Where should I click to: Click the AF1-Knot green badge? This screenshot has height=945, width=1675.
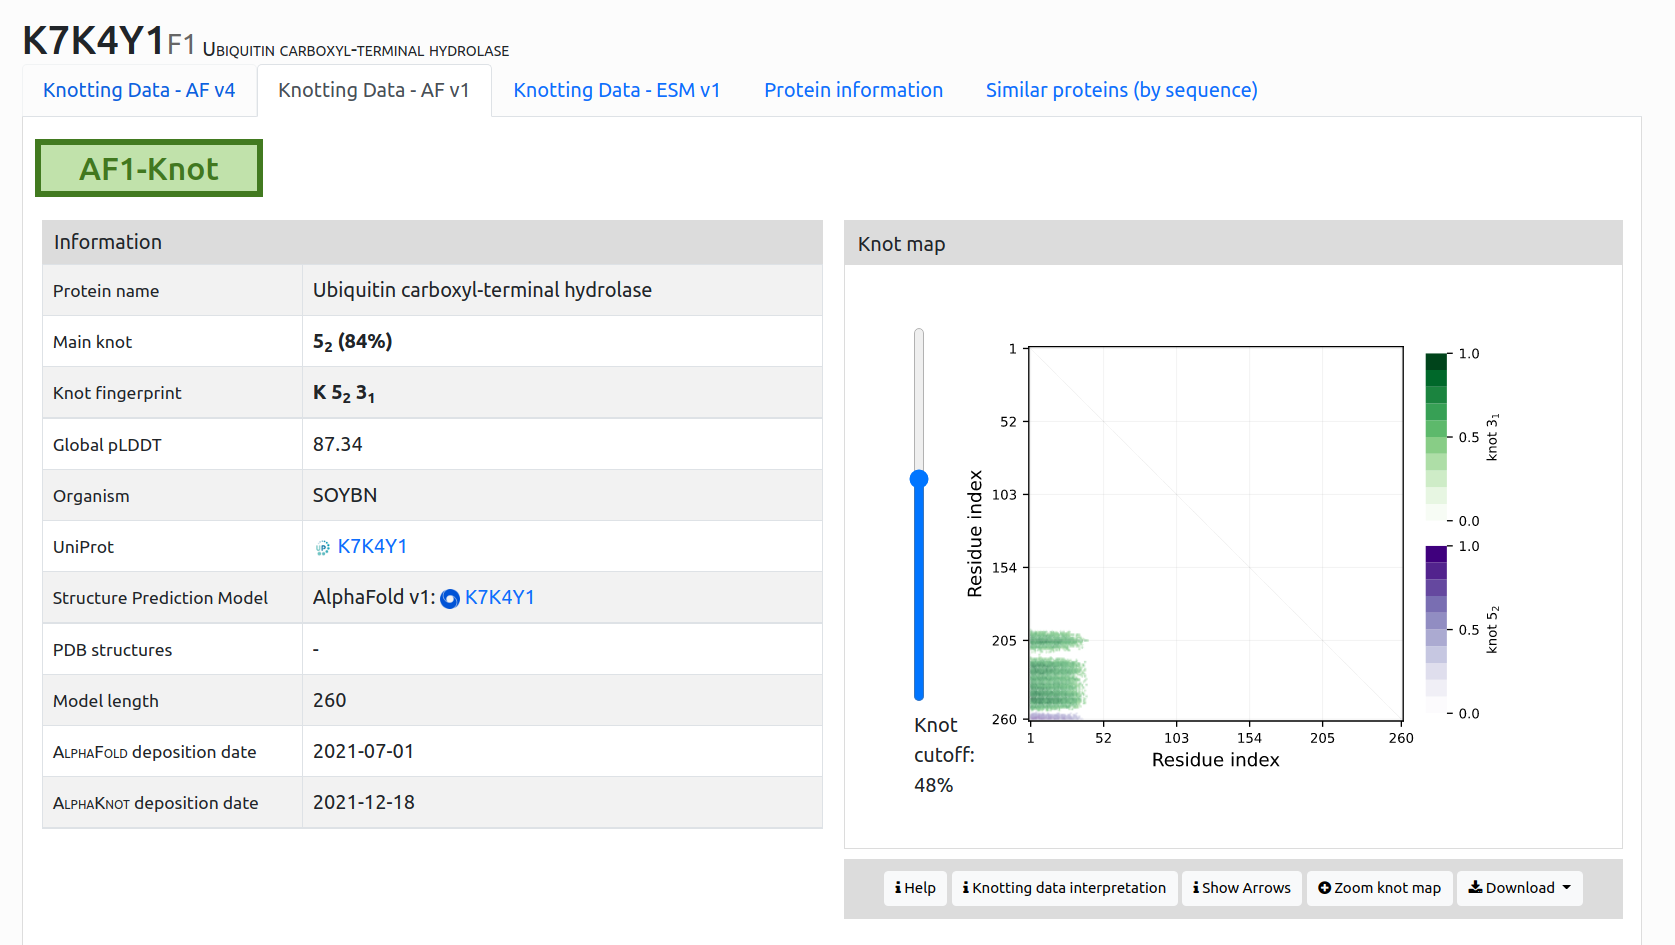(149, 168)
